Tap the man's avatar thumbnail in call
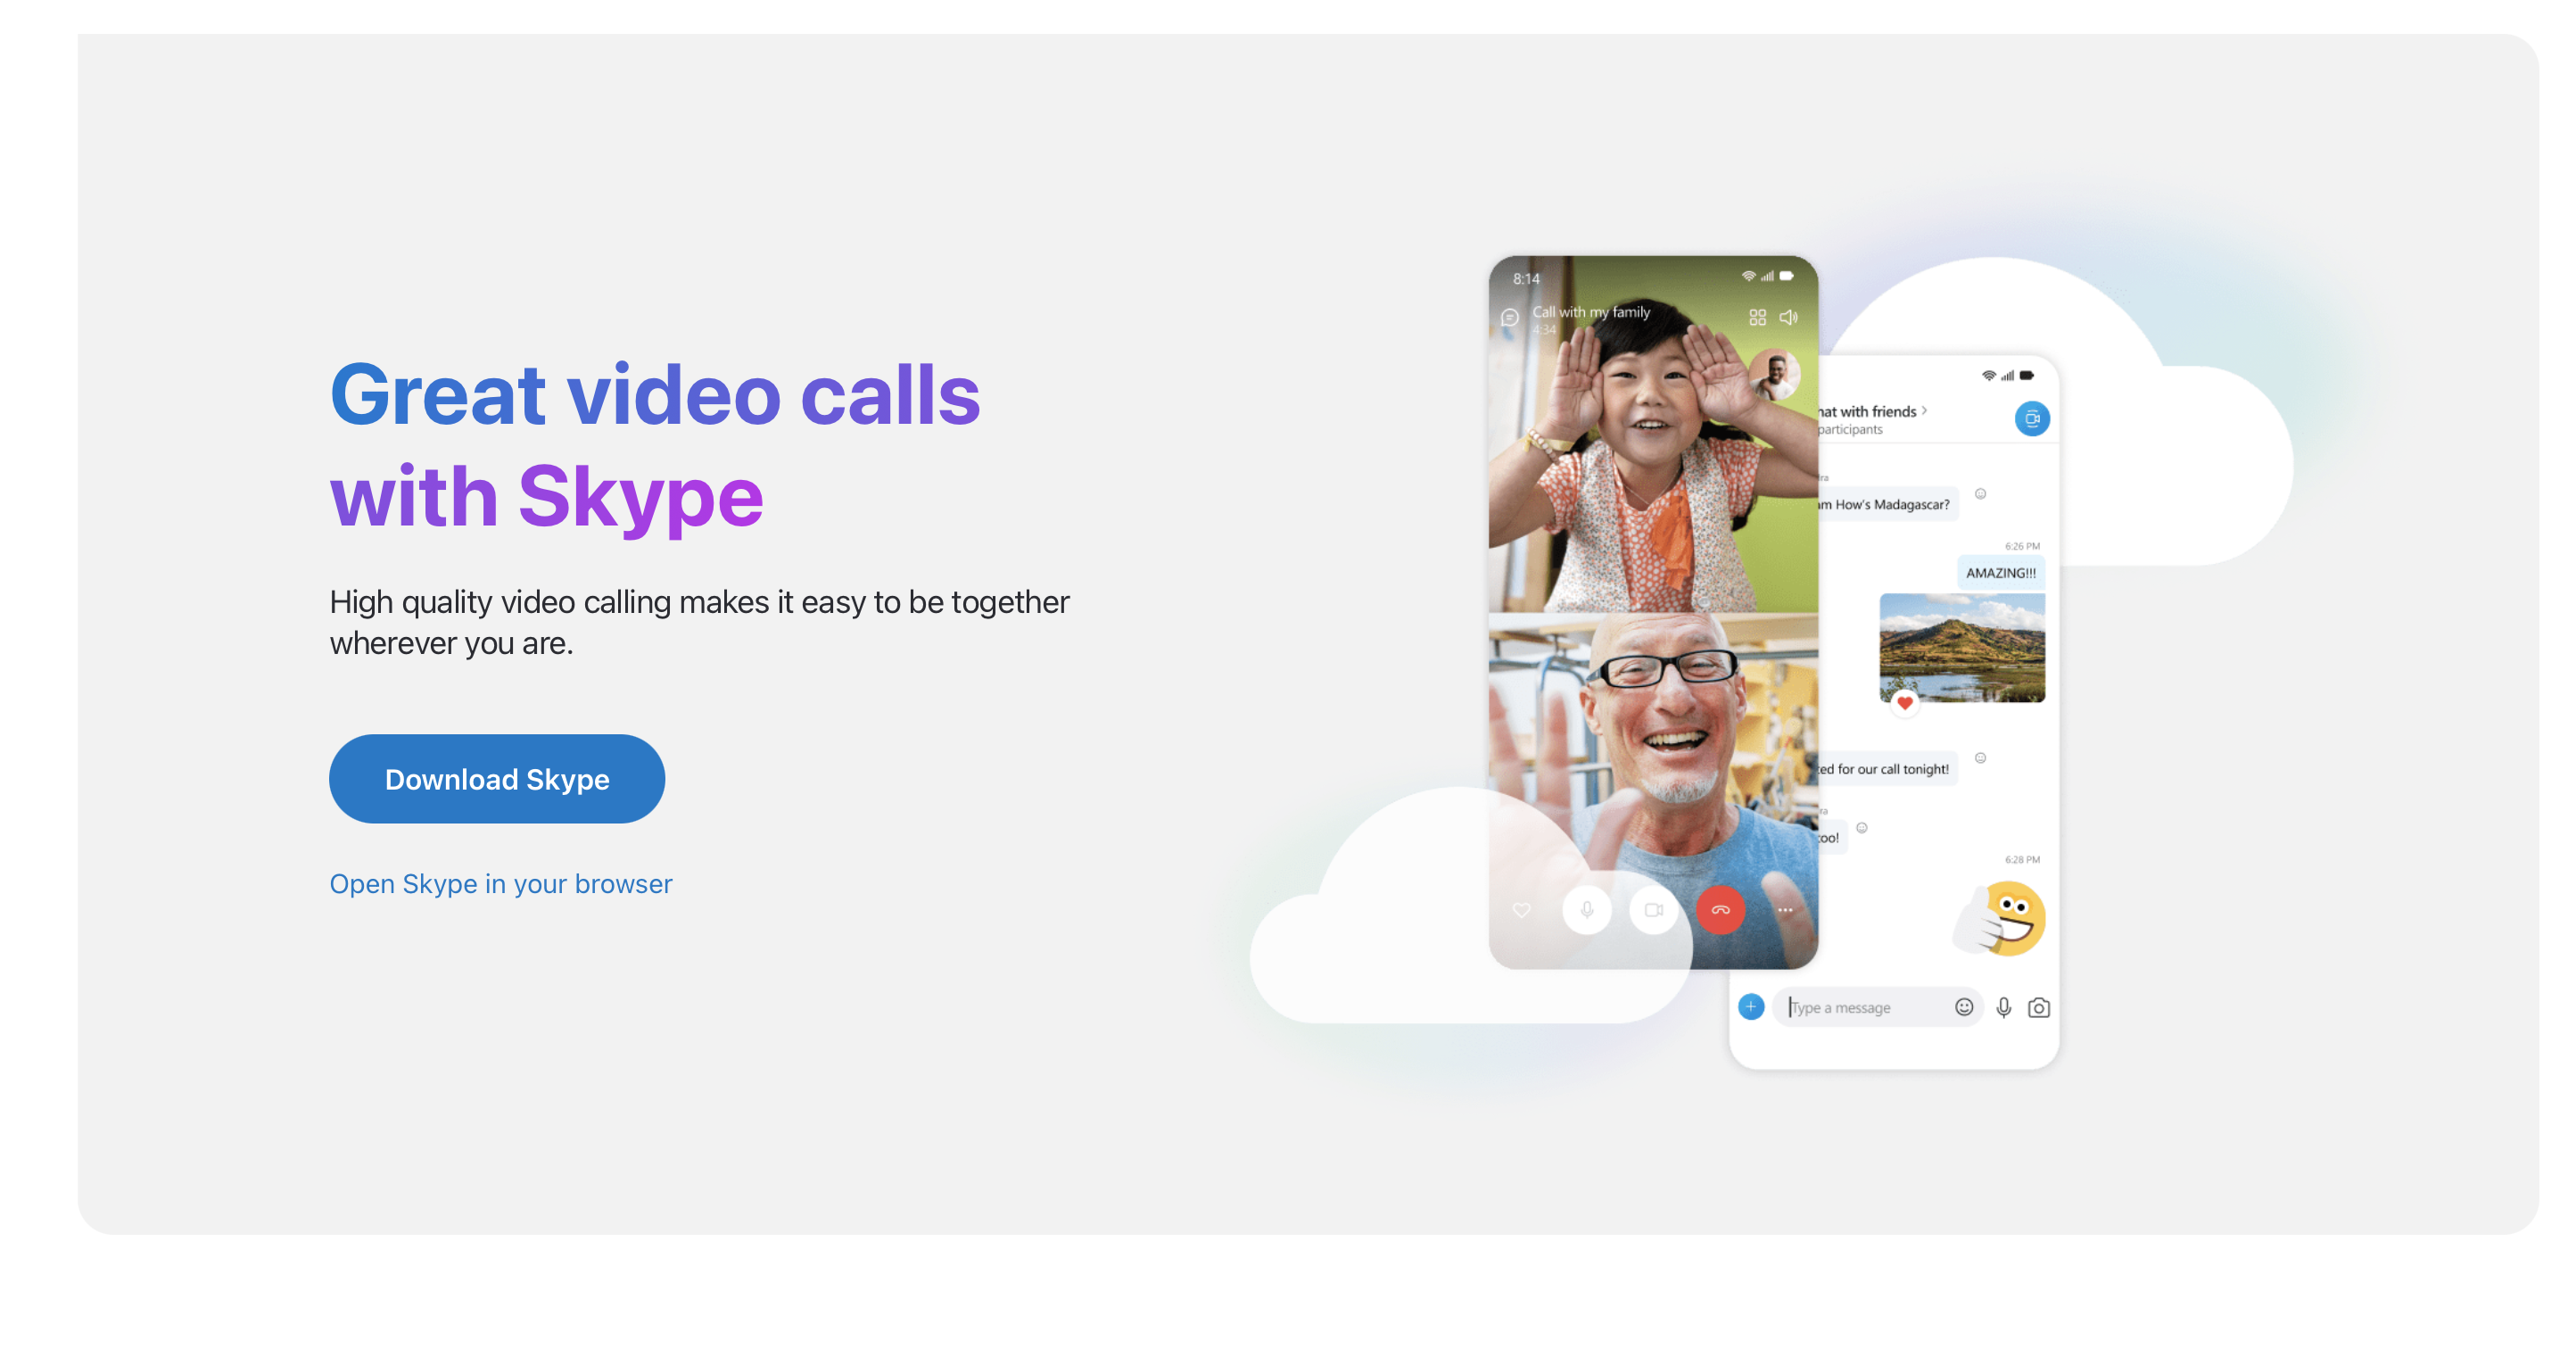 (x=1774, y=375)
